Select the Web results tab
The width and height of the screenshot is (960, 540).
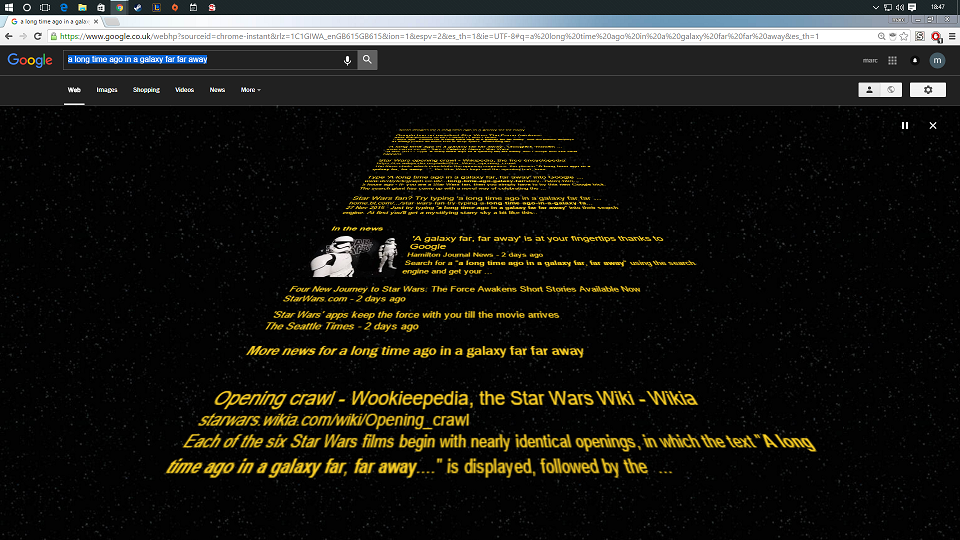pos(74,90)
